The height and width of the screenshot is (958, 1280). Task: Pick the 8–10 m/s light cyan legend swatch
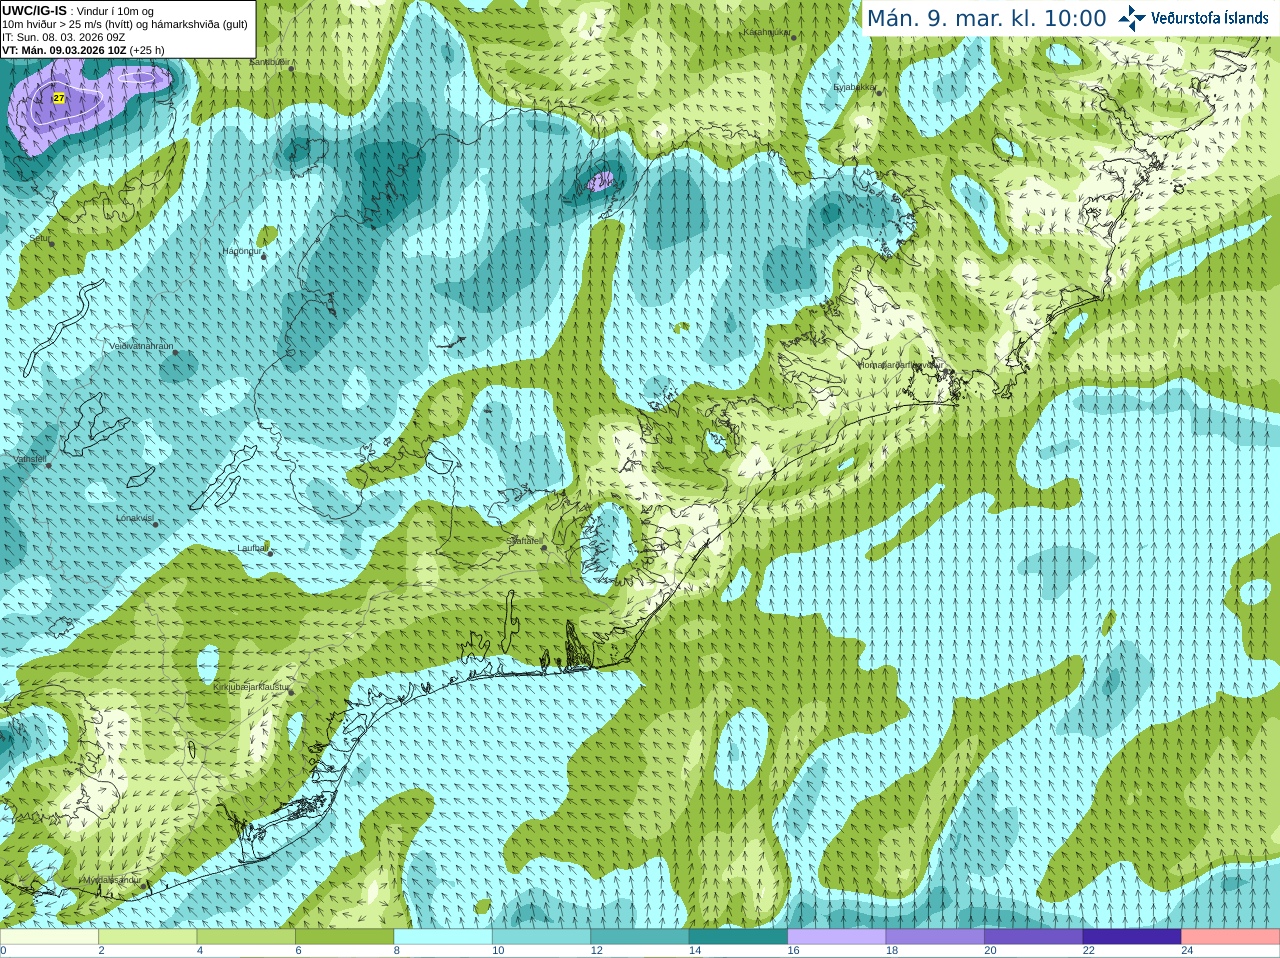point(443,937)
